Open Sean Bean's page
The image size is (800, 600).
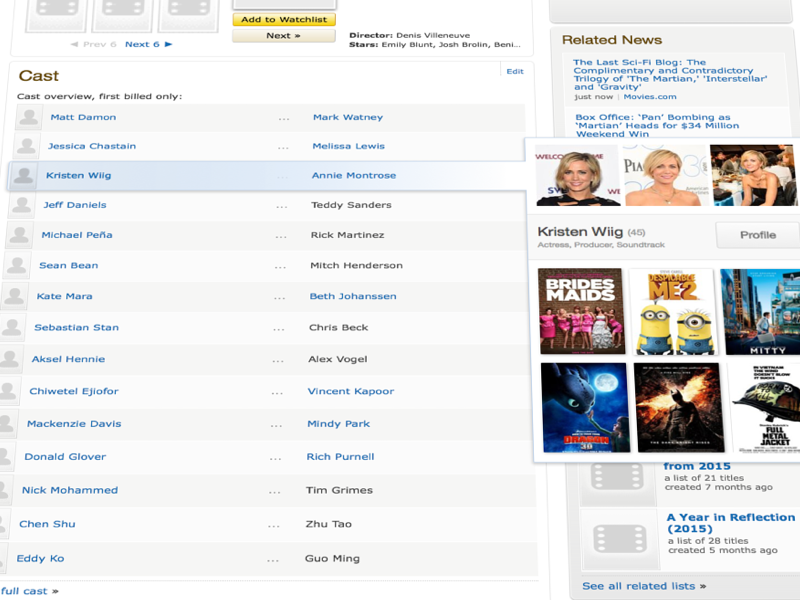[x=69, y=265]
